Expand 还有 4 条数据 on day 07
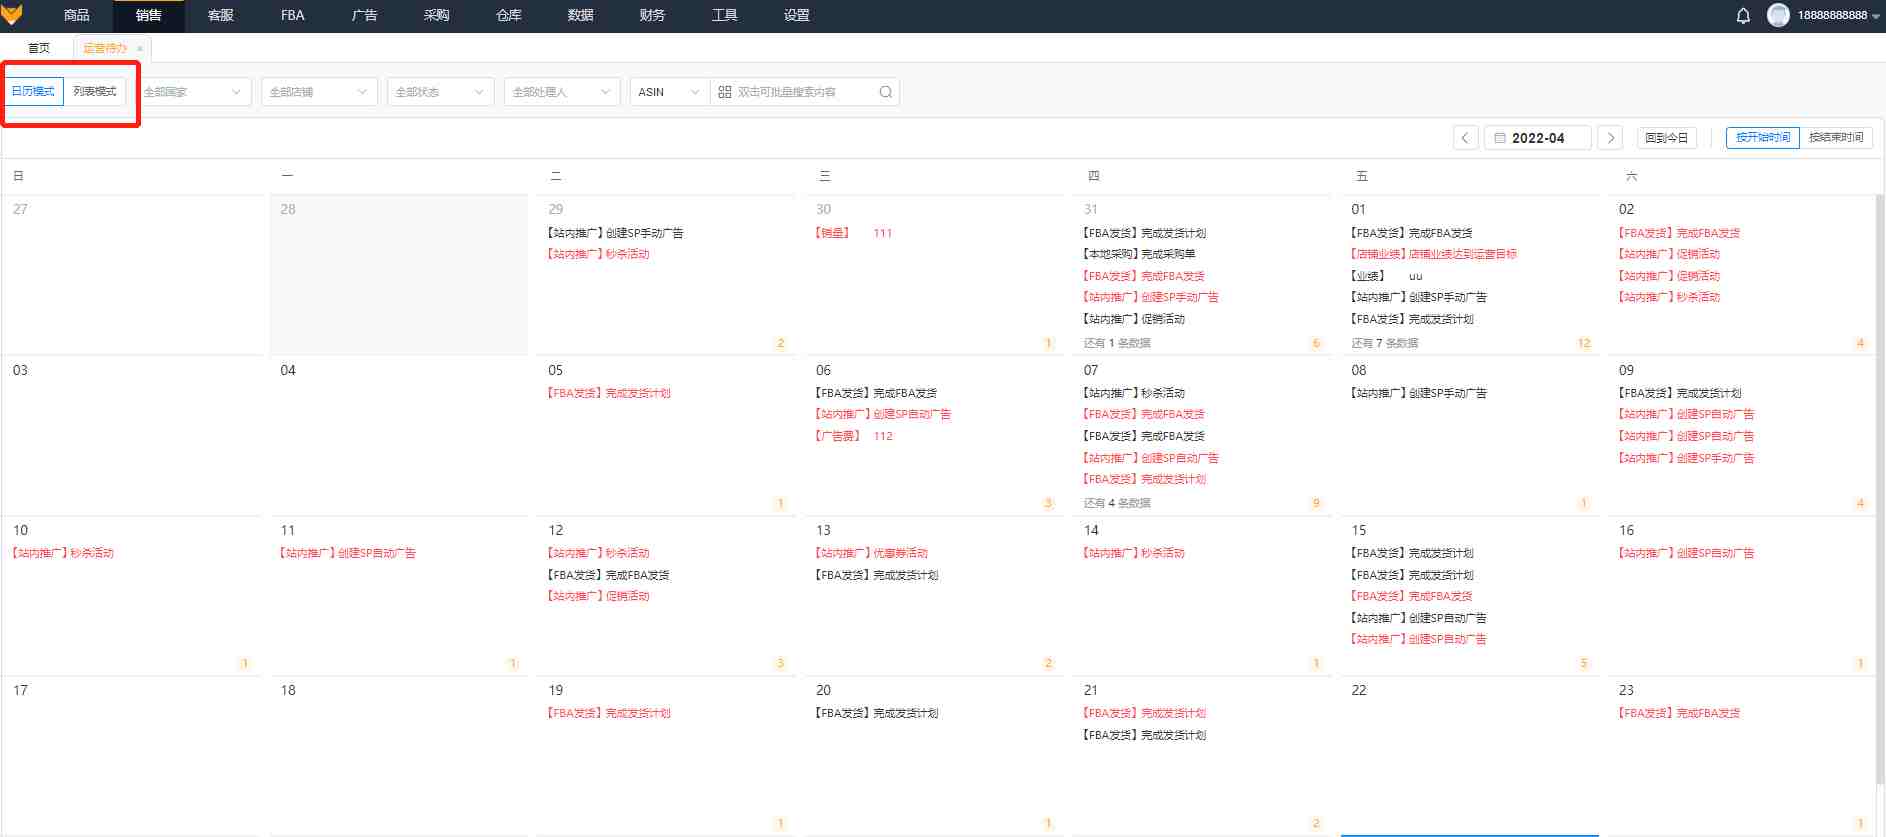Image resolution: width=1886 pixels, height=837 pixels. [x=1117, y=503]
